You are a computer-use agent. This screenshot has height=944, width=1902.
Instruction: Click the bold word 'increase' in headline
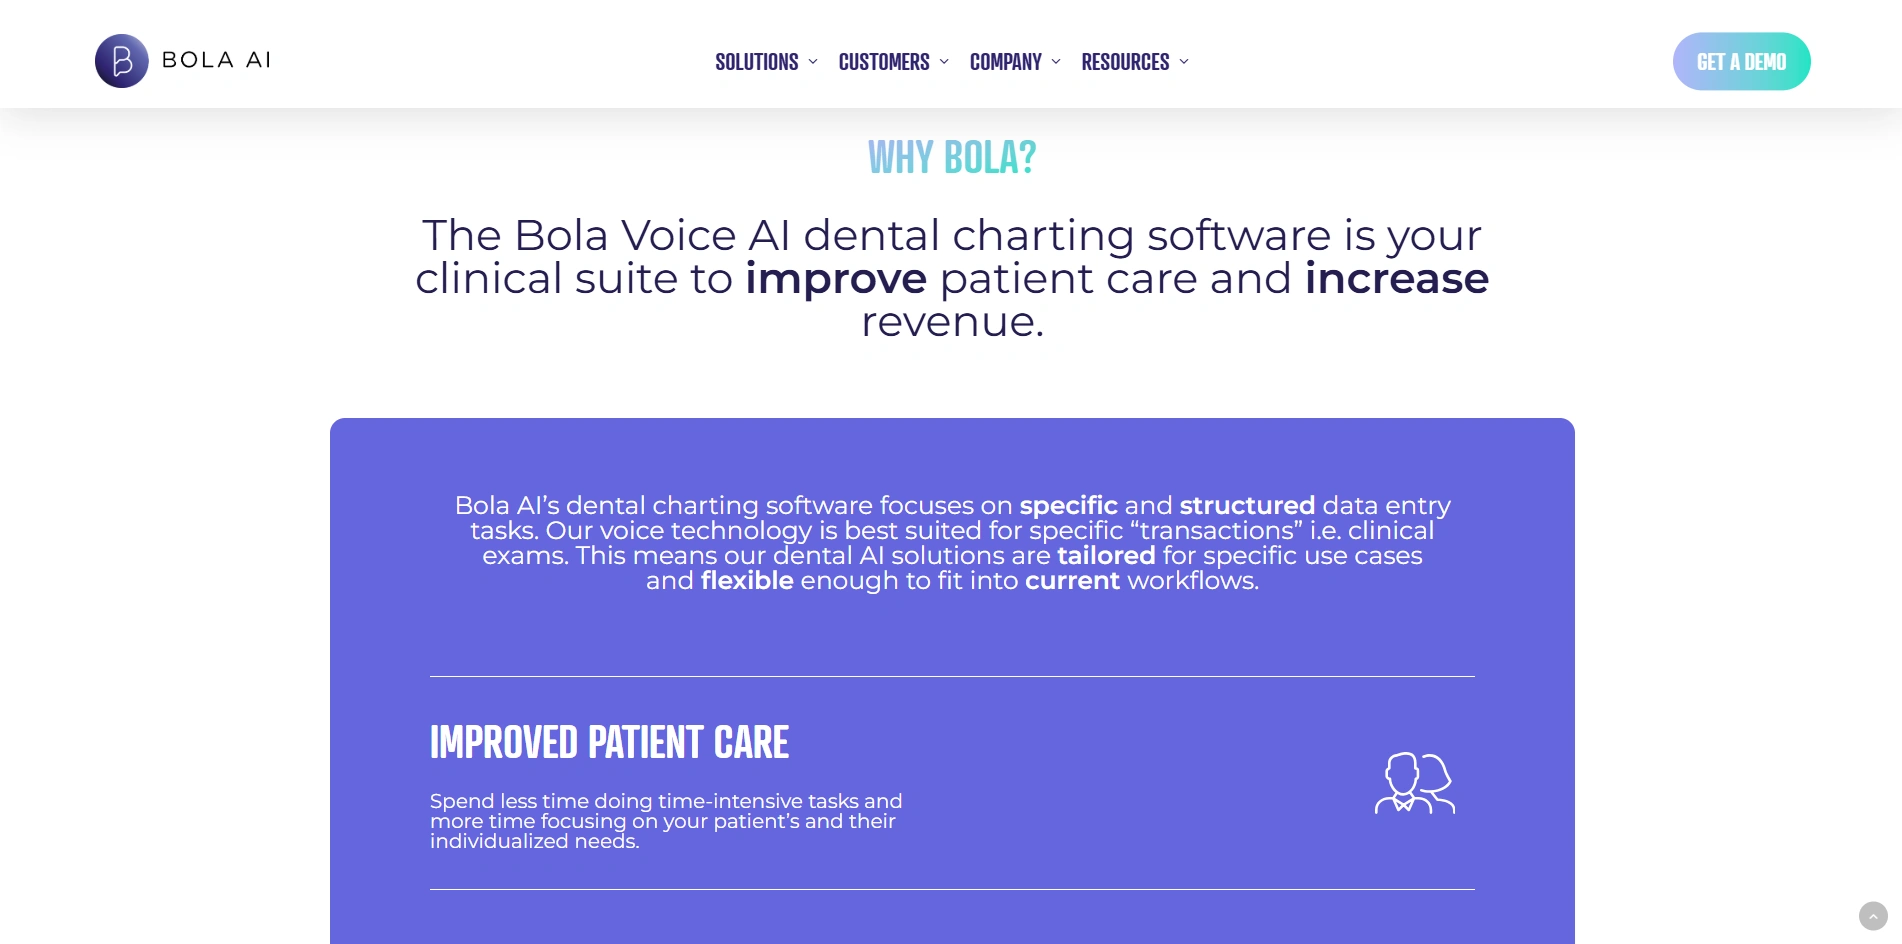(1396, 279)
